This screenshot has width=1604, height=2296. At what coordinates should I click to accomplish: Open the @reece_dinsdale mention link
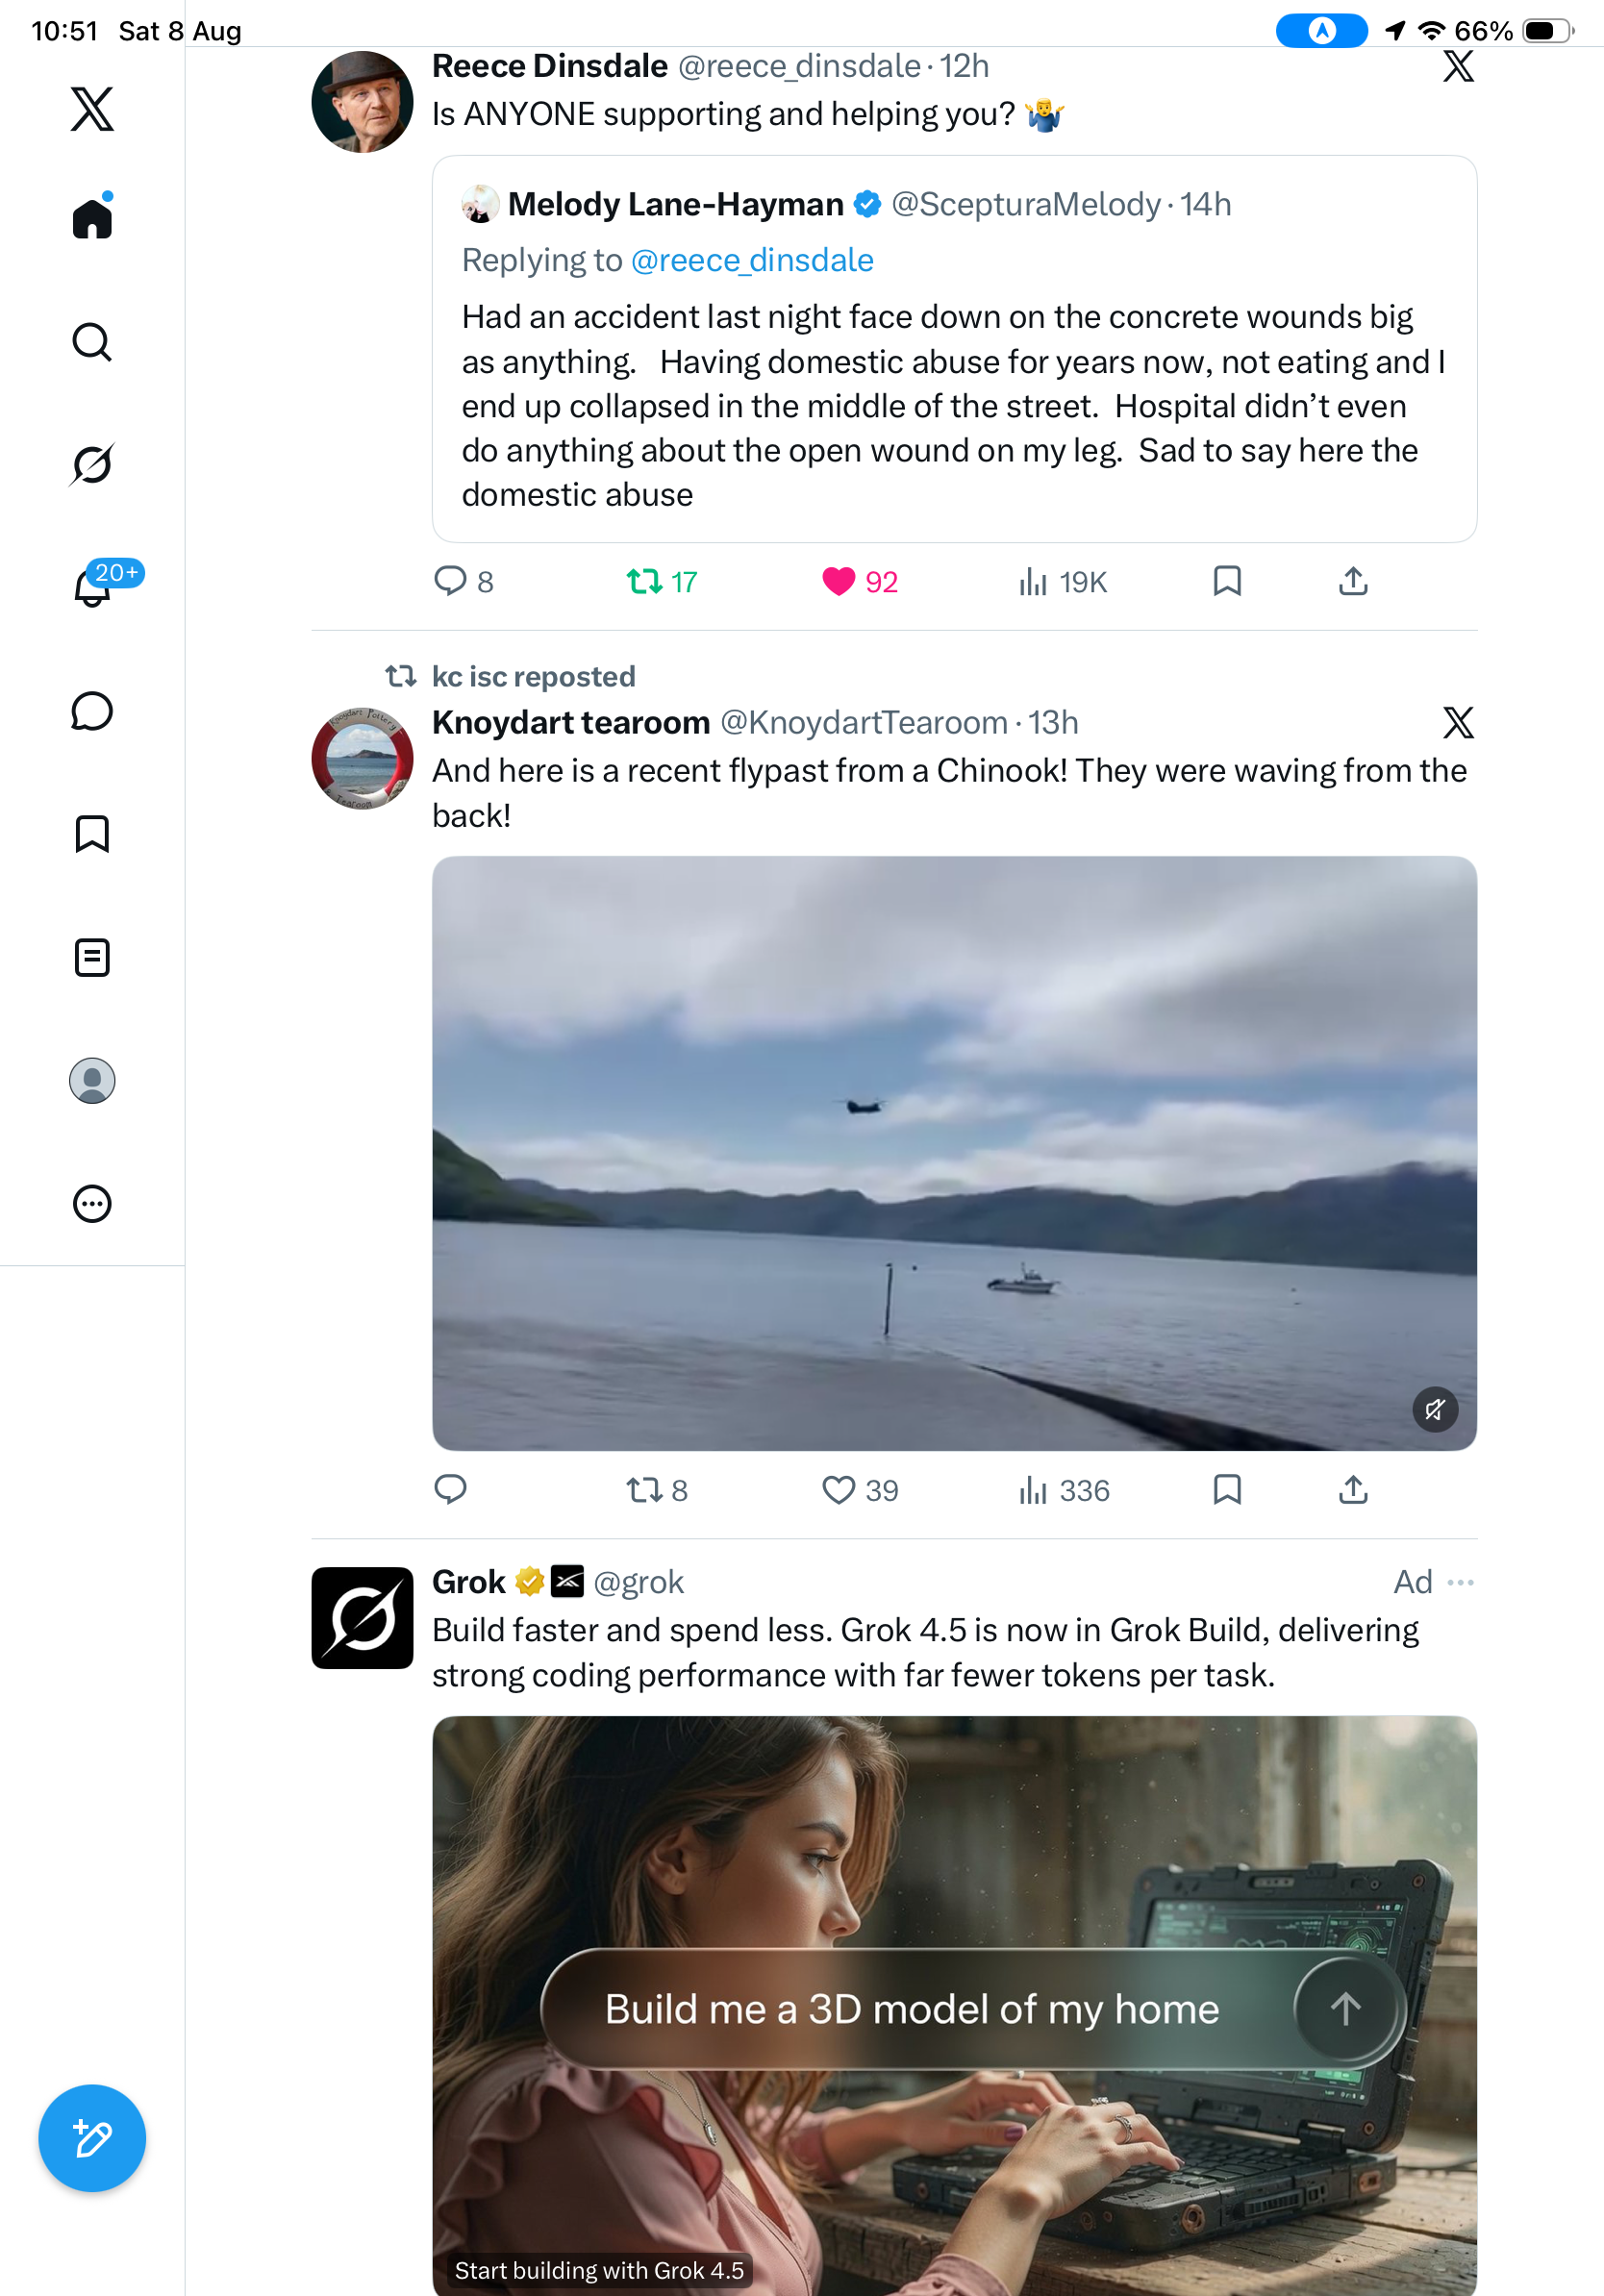752,260
